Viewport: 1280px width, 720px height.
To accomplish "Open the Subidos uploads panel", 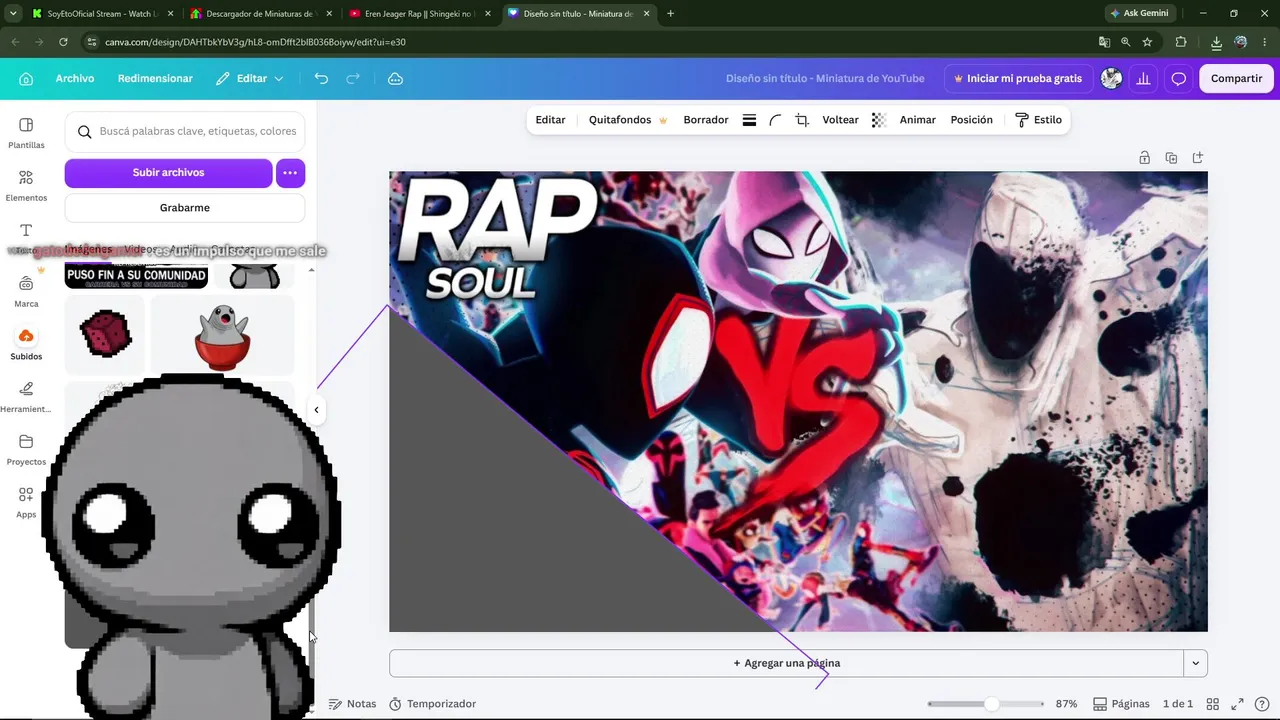I will 26,344.
